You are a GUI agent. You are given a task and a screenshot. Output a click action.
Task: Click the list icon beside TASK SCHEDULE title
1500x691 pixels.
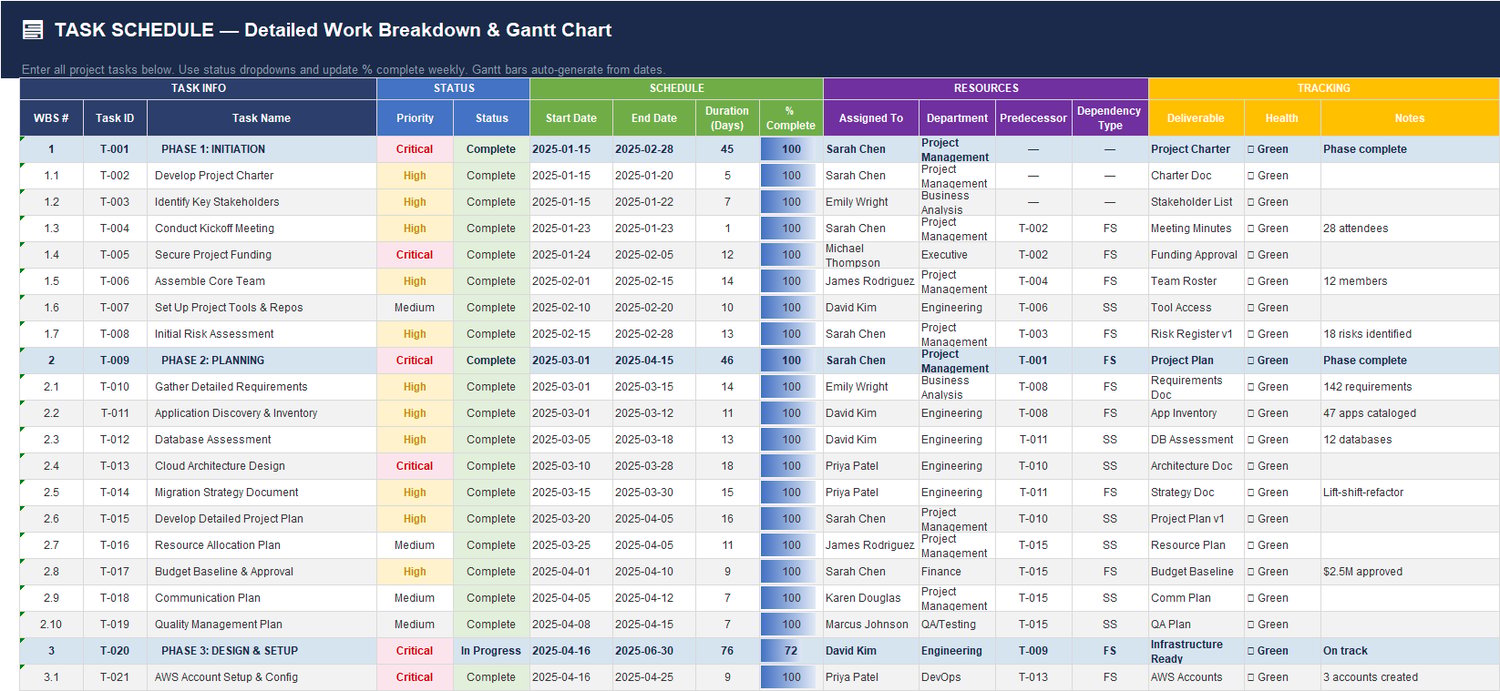tap(33, 30)
